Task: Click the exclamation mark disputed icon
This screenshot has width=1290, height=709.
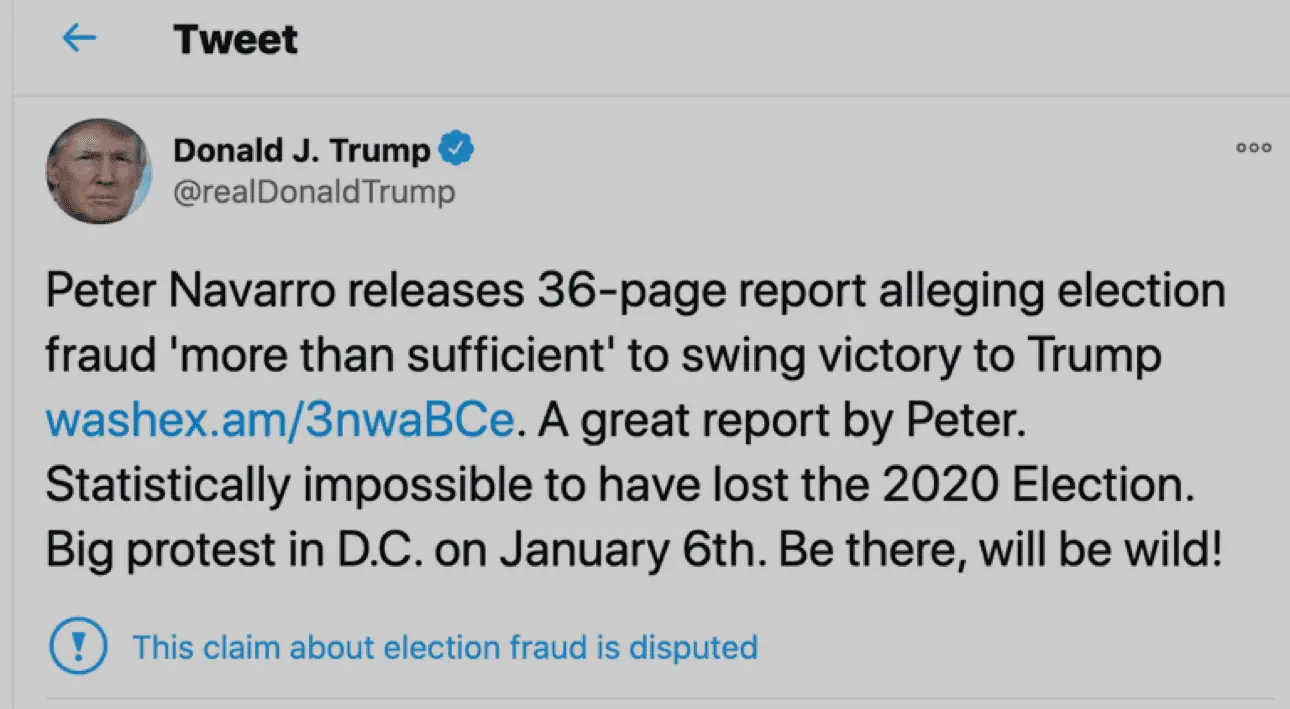Action: pos(77,646)
